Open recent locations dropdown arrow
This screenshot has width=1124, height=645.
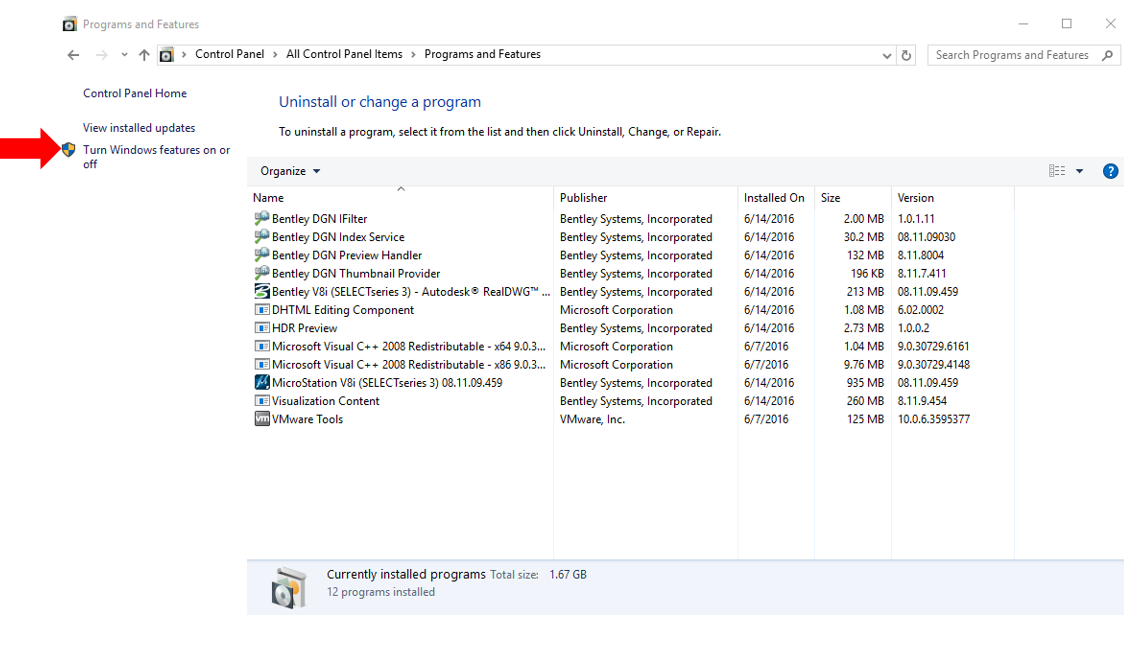pos(124,55)
